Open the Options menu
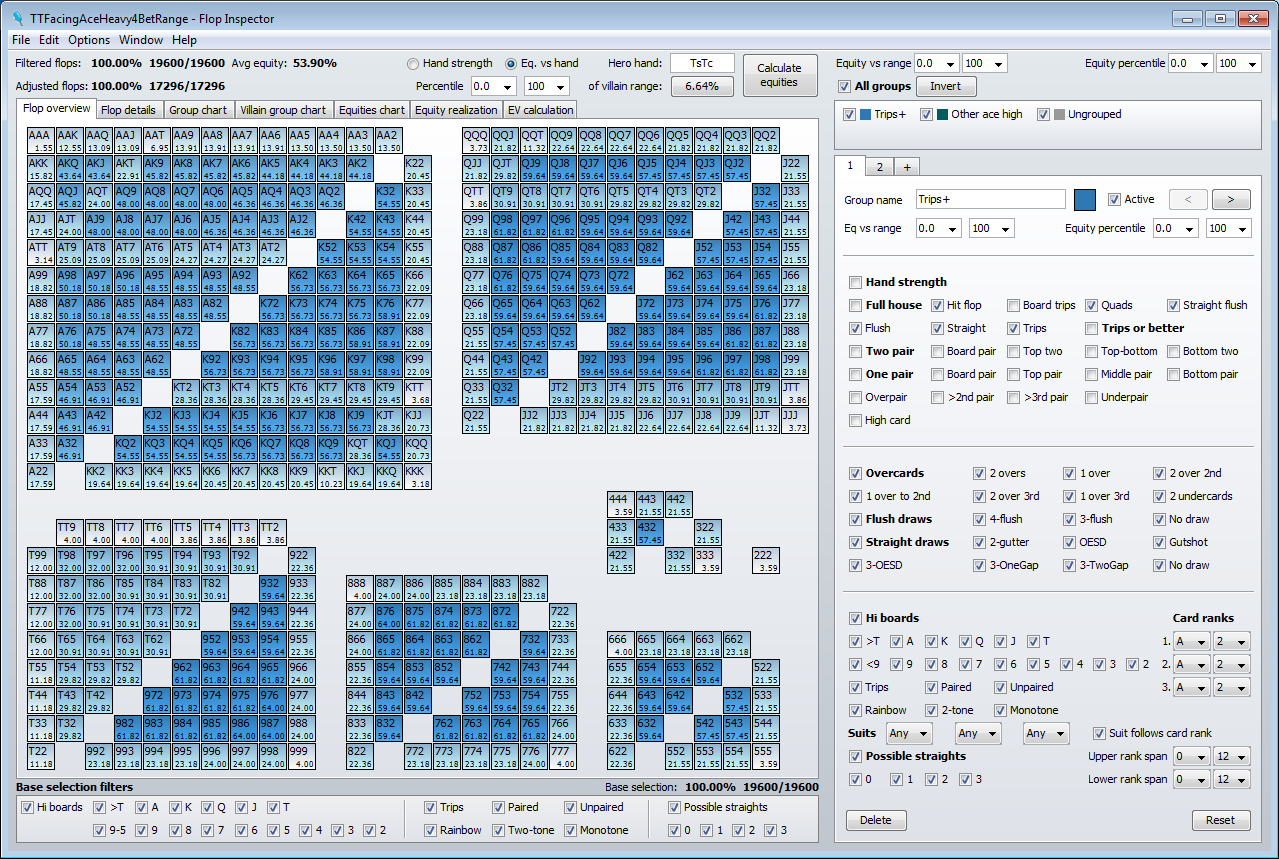Screen dimensions: 1279x859 89,40
